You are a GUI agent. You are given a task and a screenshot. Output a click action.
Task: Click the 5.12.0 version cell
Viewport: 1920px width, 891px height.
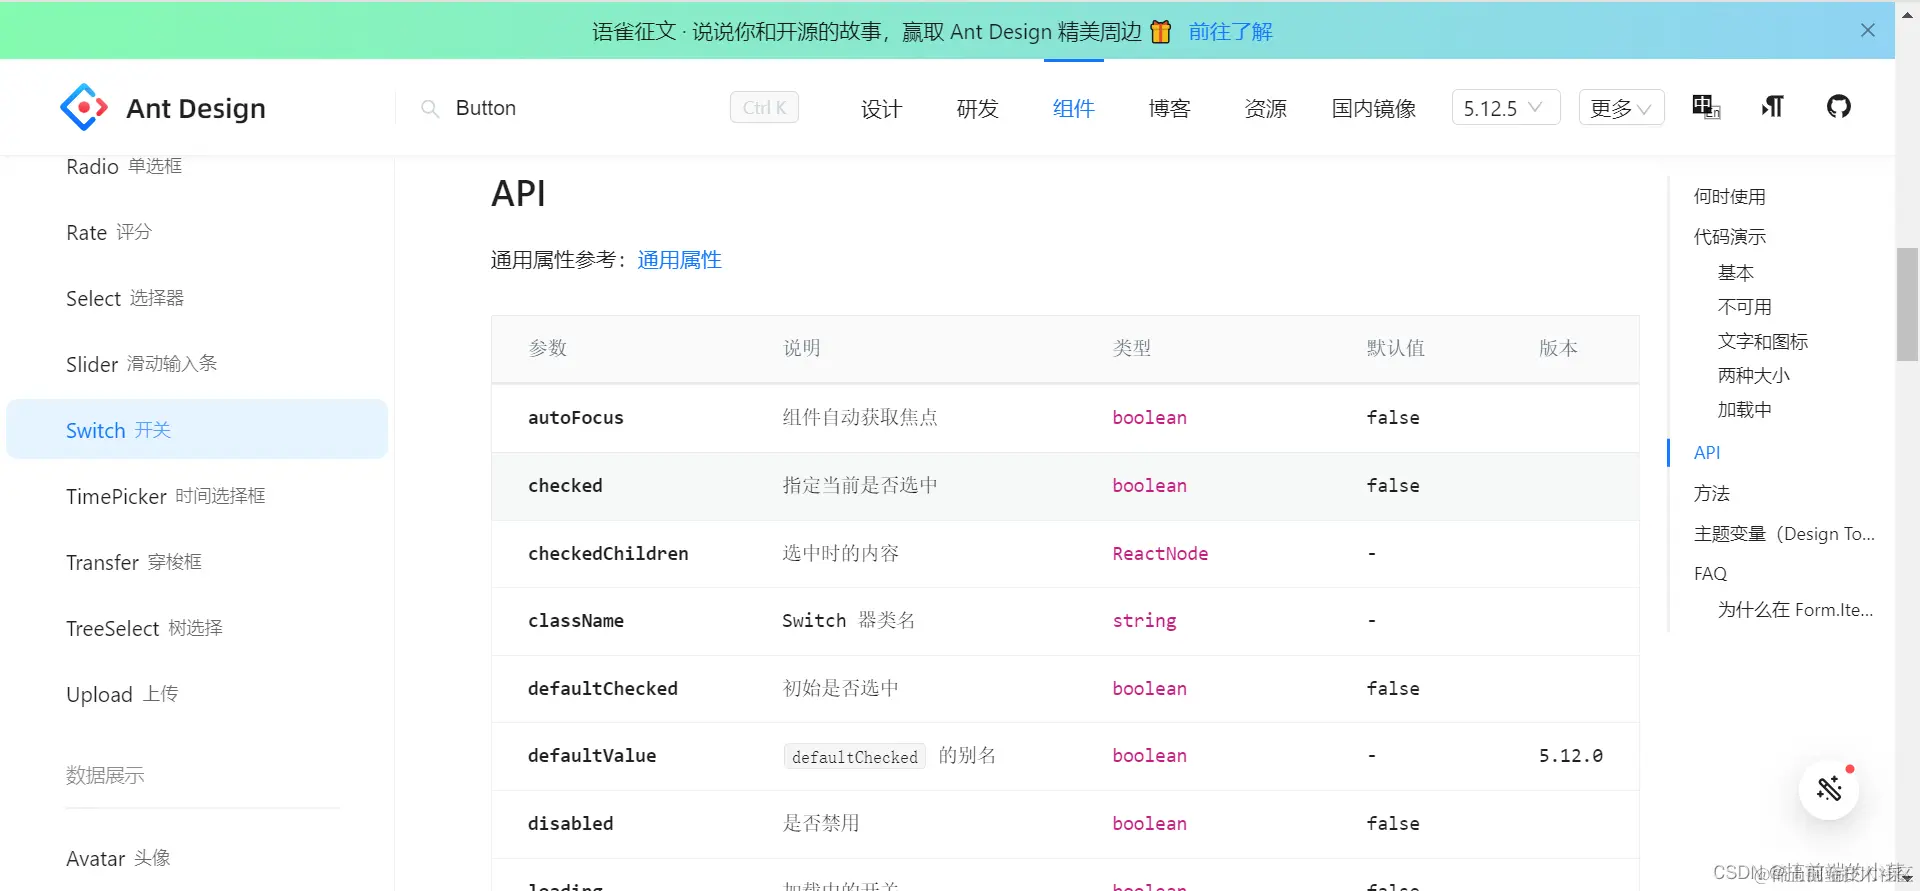point(1570,756)
